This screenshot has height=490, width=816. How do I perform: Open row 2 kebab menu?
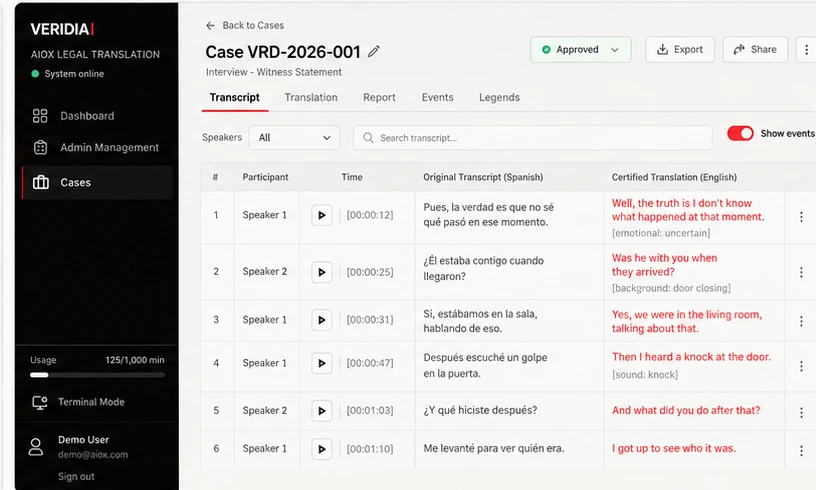point(801,272)
